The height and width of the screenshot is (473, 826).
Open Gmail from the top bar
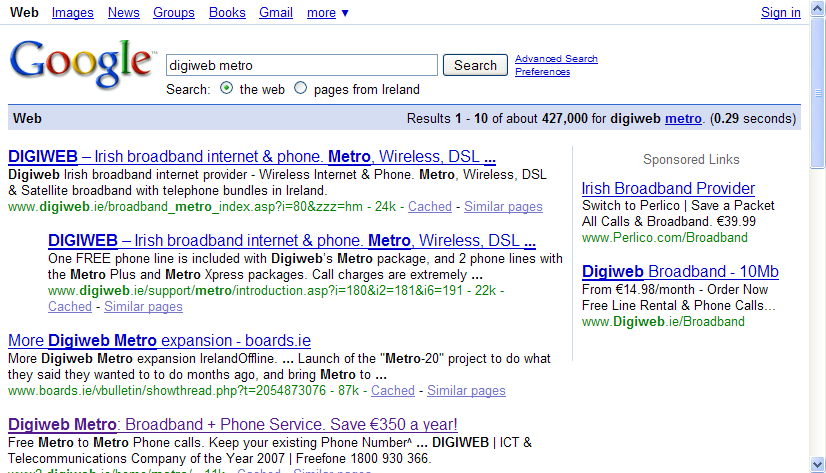coord(276,12)
